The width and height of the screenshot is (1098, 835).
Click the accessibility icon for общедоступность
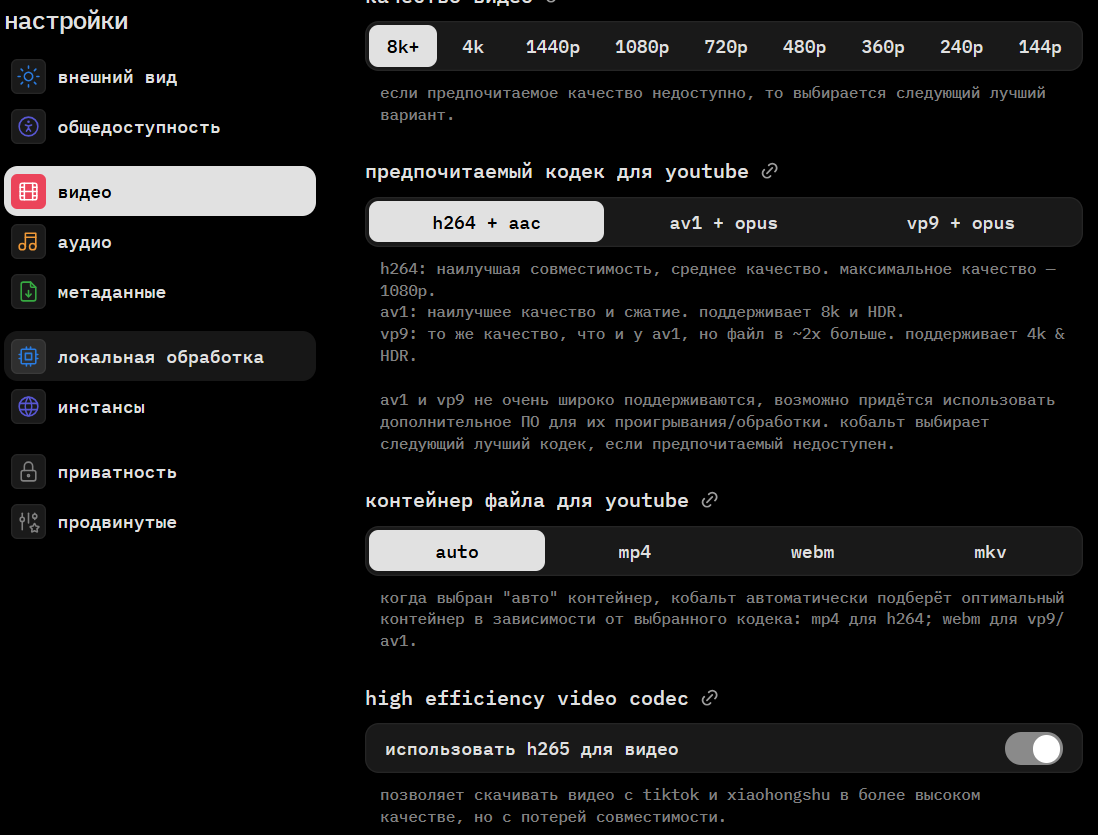[x=29, y=127]
